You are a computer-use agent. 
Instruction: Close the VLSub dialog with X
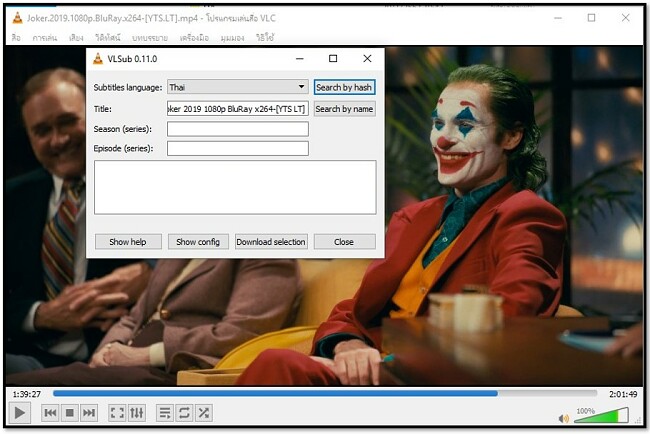[367, 58]
